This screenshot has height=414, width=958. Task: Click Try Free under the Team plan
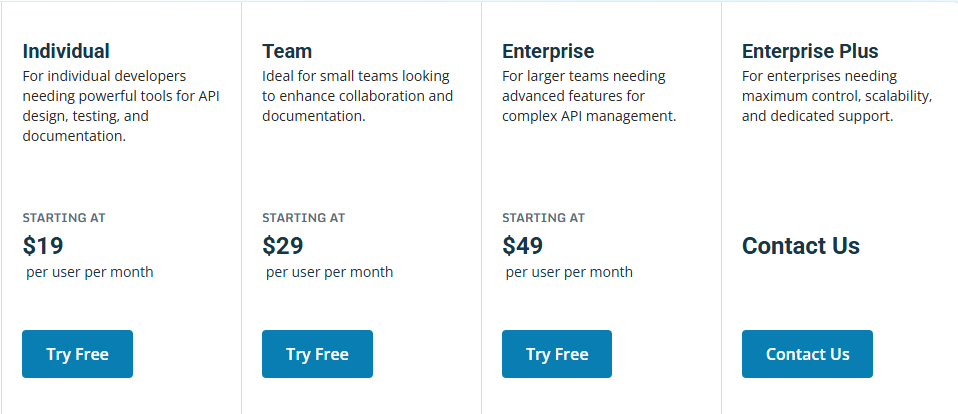tap(317, 354)
